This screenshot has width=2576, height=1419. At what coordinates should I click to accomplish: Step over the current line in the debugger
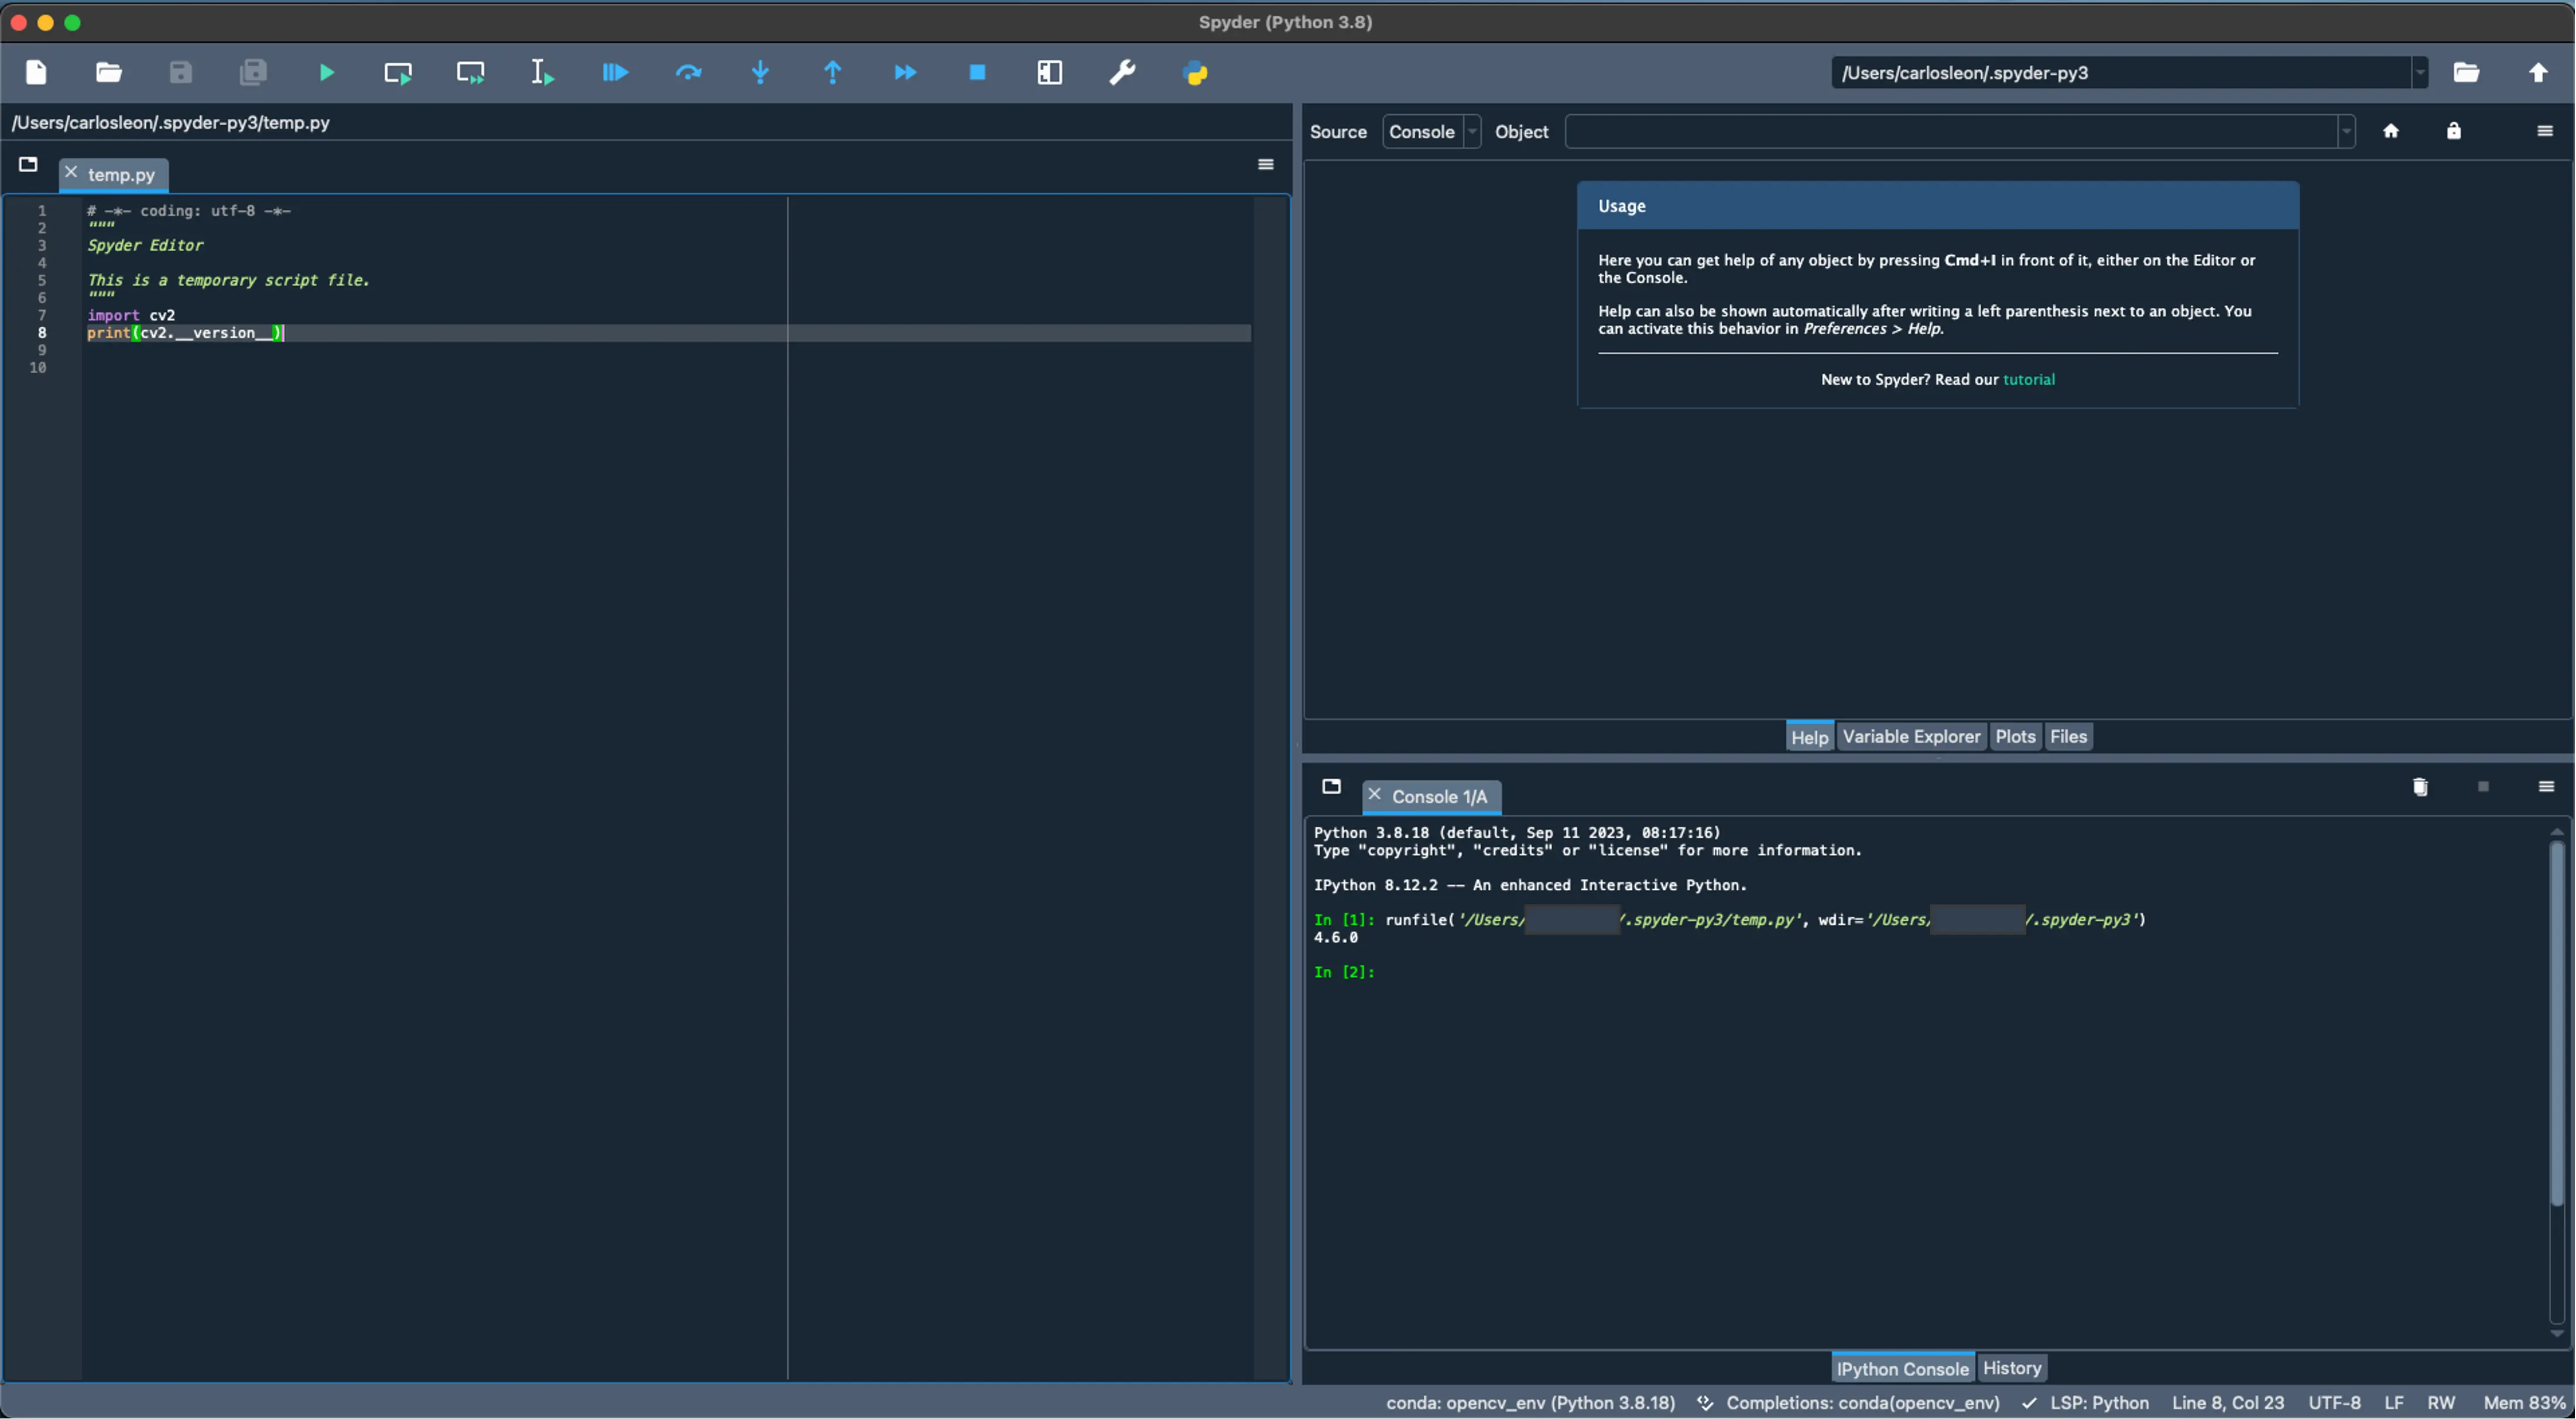pyautogui.click(x=688, y=72)
